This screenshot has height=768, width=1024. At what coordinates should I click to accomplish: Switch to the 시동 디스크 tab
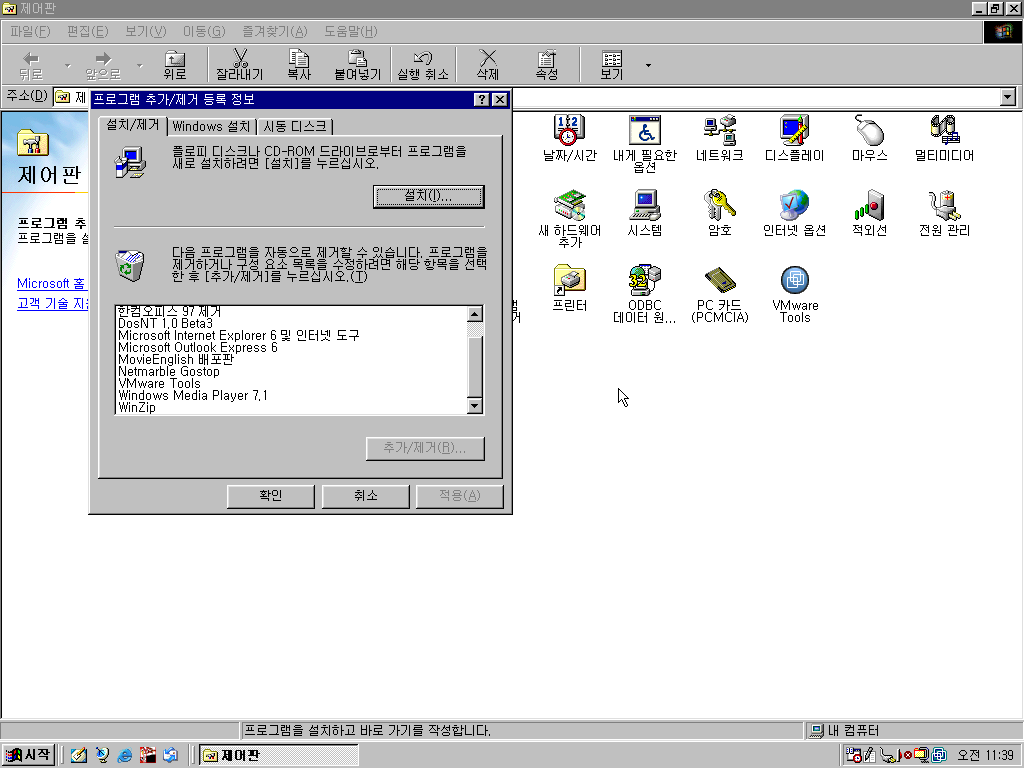tap(295, 127)
